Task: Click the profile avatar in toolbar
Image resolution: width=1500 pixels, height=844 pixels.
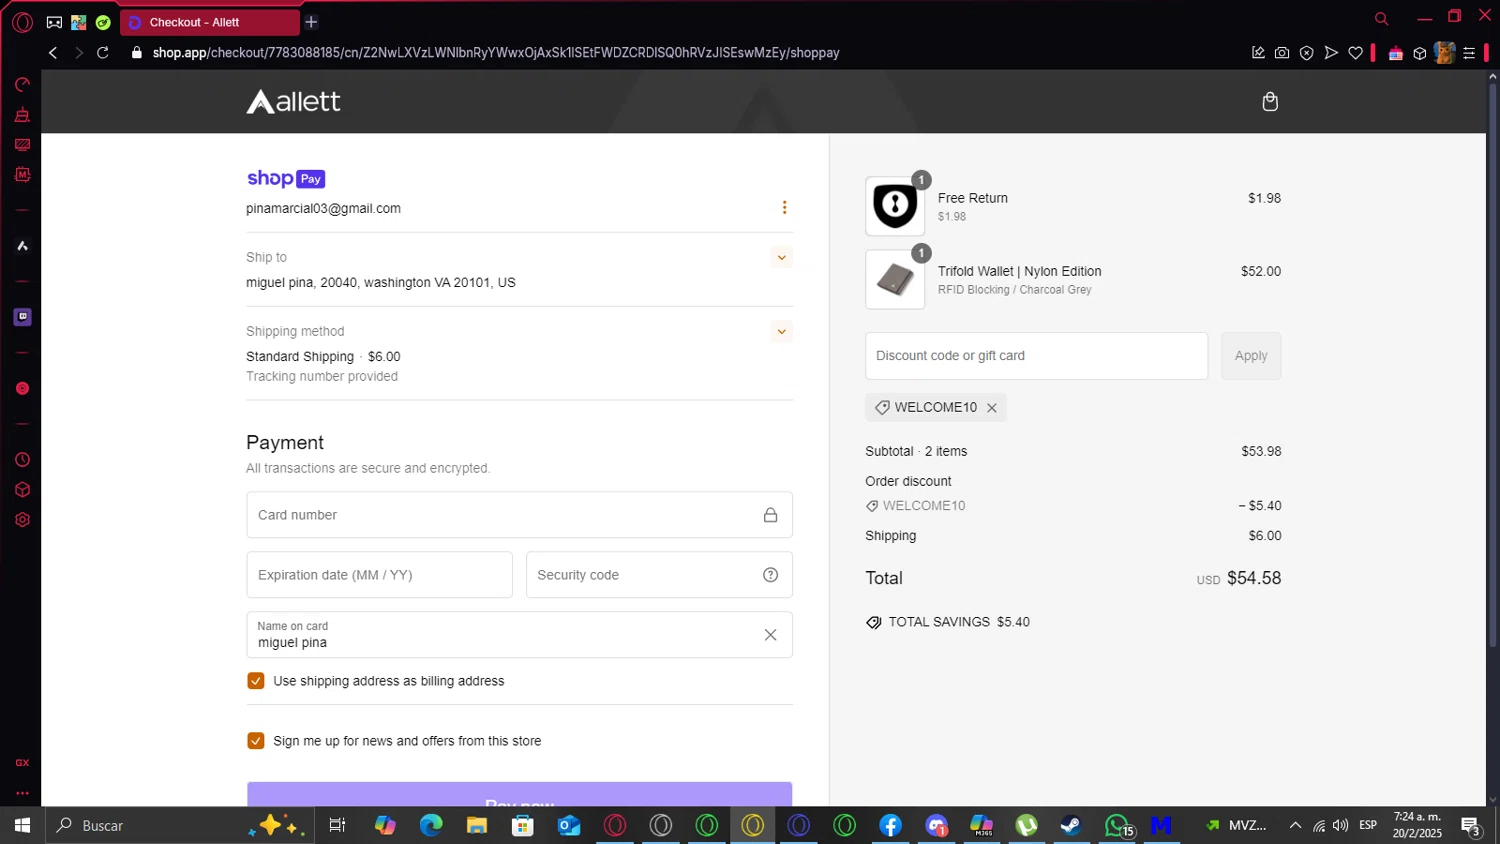Action: [1444, 53]
